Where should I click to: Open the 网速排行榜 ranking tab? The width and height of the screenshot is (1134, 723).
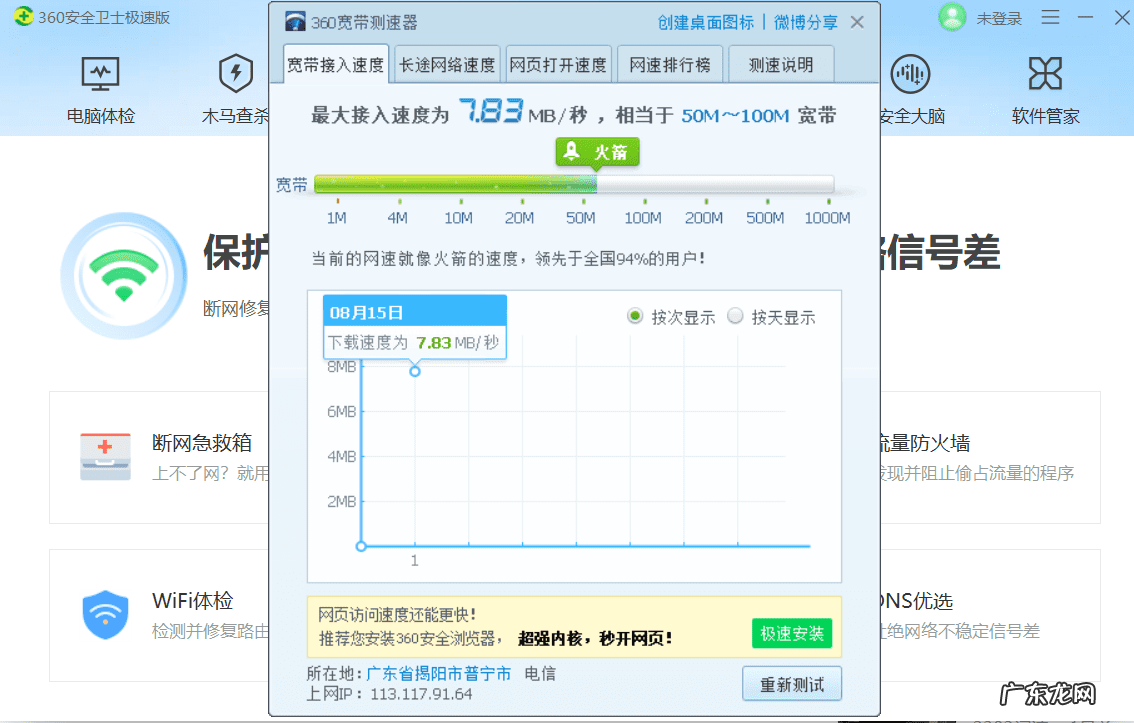point(669,63)
